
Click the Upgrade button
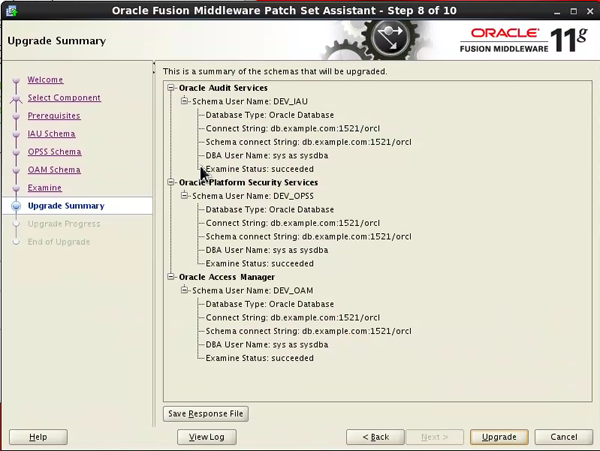pos(499,437)
